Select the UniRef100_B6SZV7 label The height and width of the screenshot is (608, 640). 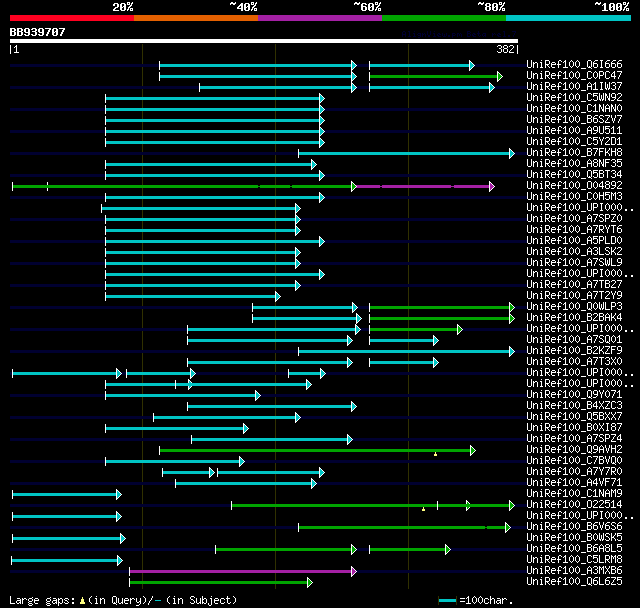coord(574,120)
